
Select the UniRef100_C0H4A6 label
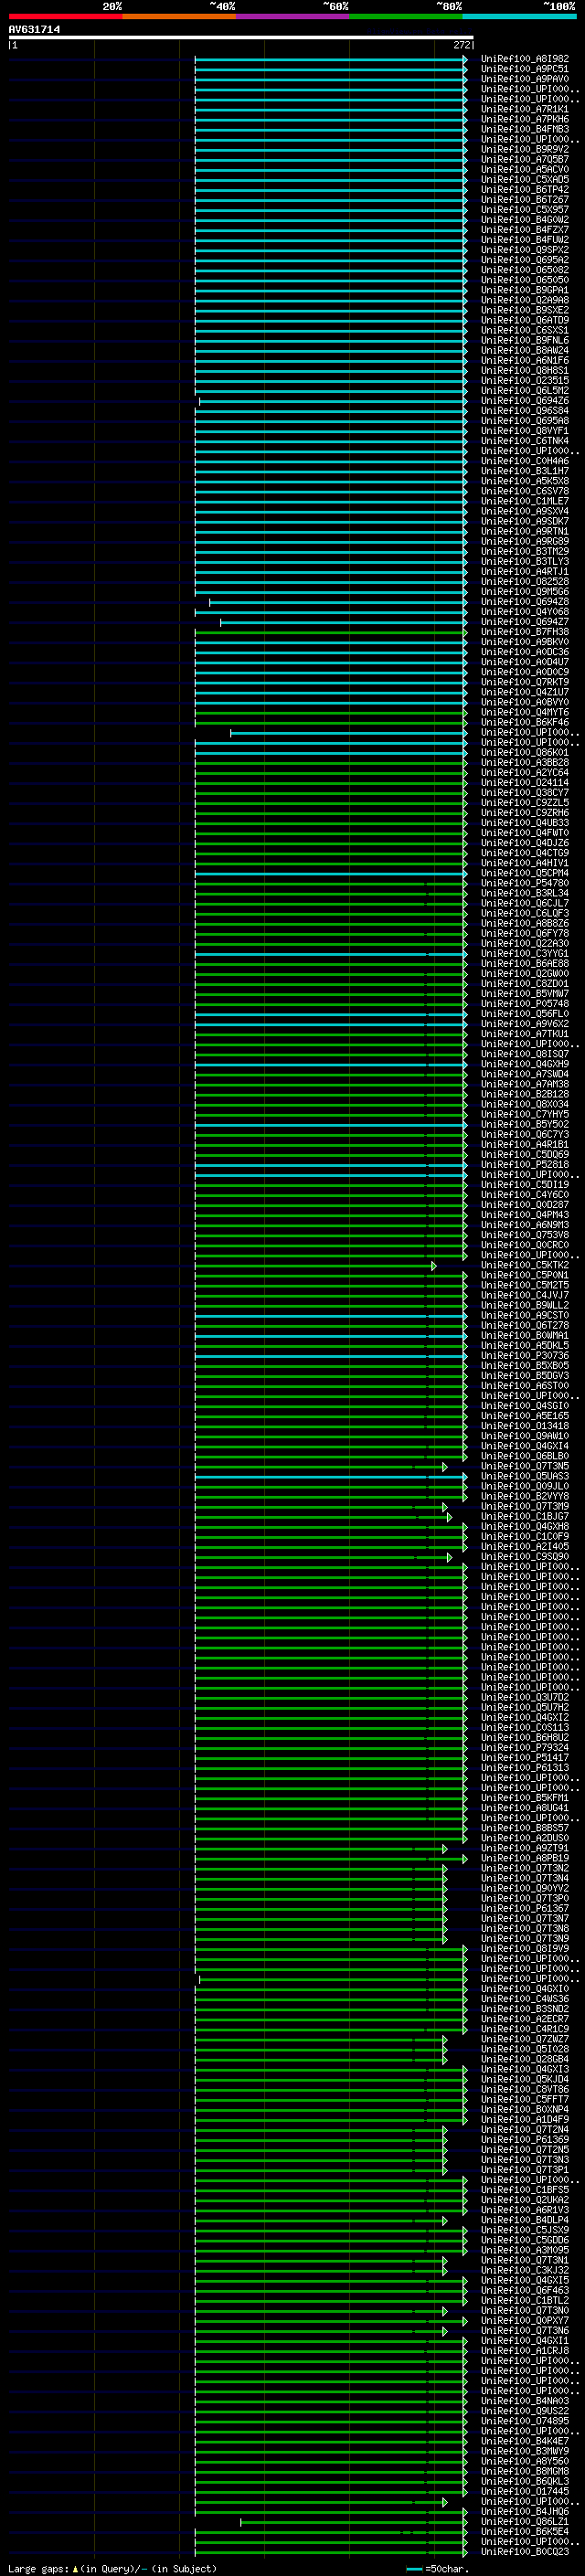(525, 461)
